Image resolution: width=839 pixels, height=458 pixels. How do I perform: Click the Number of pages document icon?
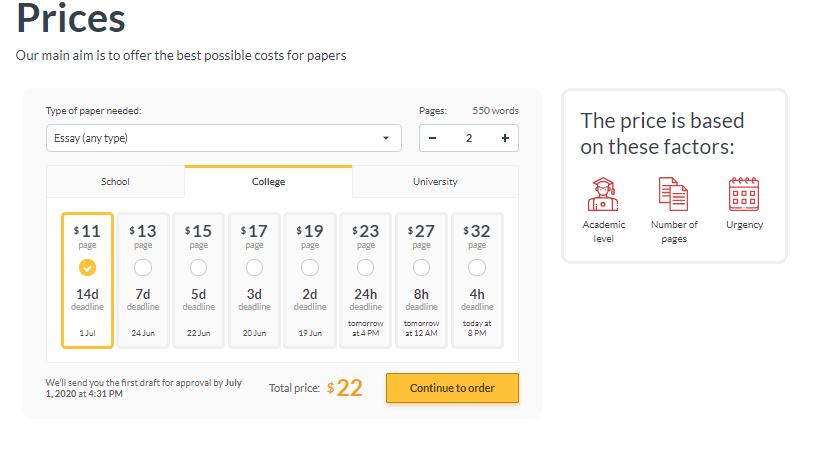point(673,194)
